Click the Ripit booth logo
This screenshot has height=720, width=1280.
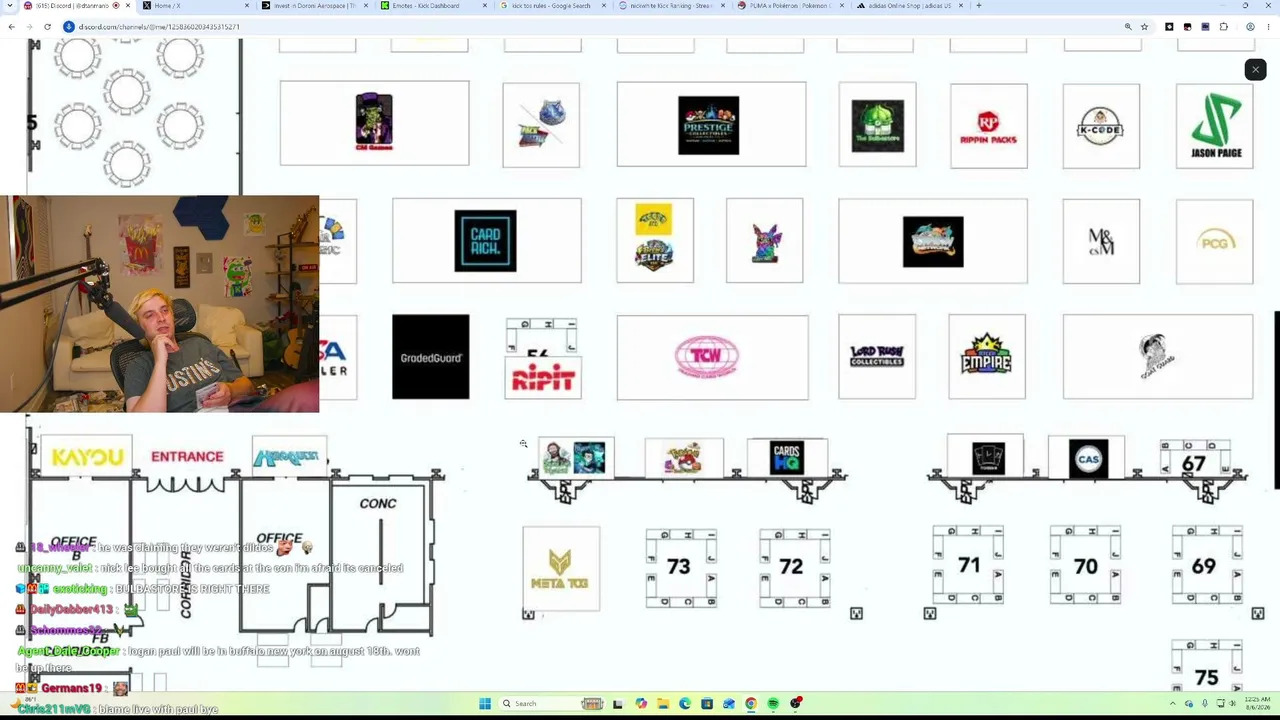(543, 379)
